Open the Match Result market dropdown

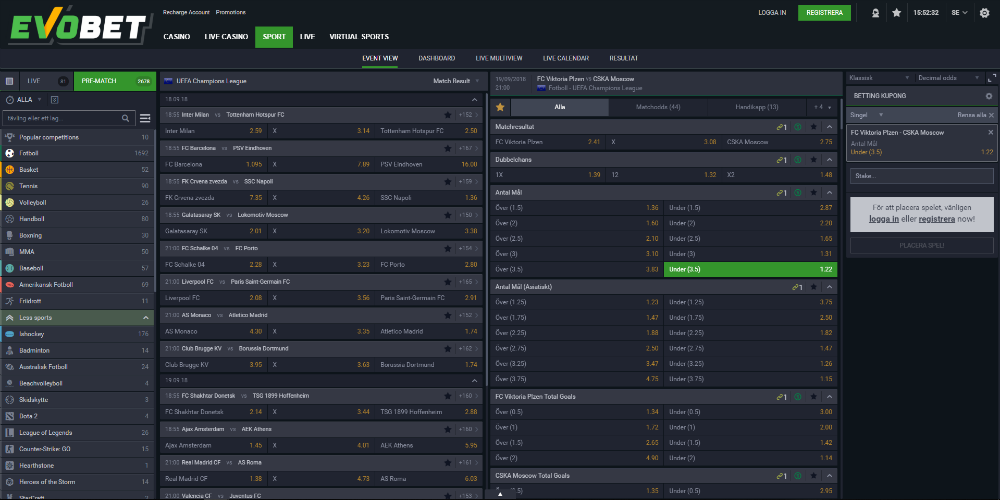click(456, 81)
